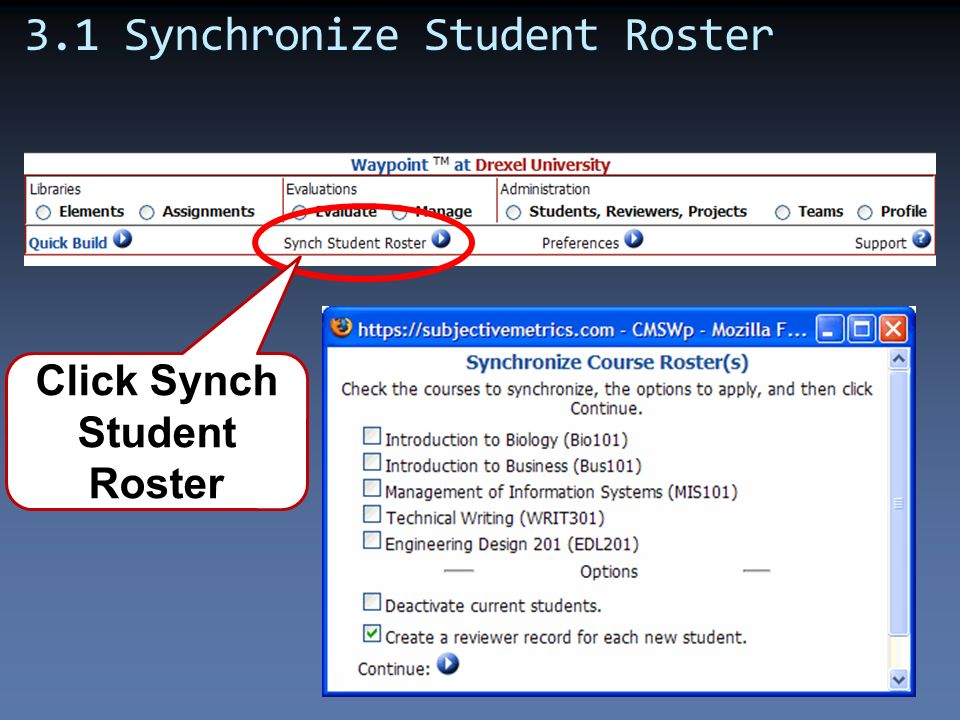Open Preferences via its arrow icon
960x720 pixels.
(x=634, y=239)
